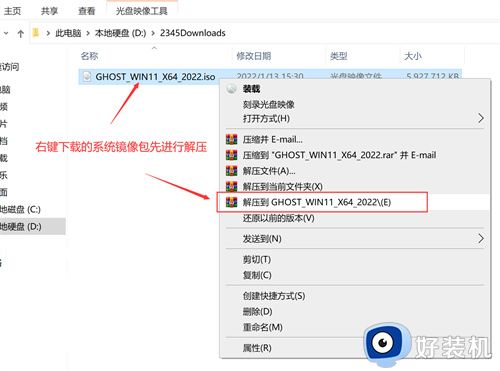
Task: Click file name GHOST_WIN11_X64_2022.iso
Action: (x=155, y=77)
